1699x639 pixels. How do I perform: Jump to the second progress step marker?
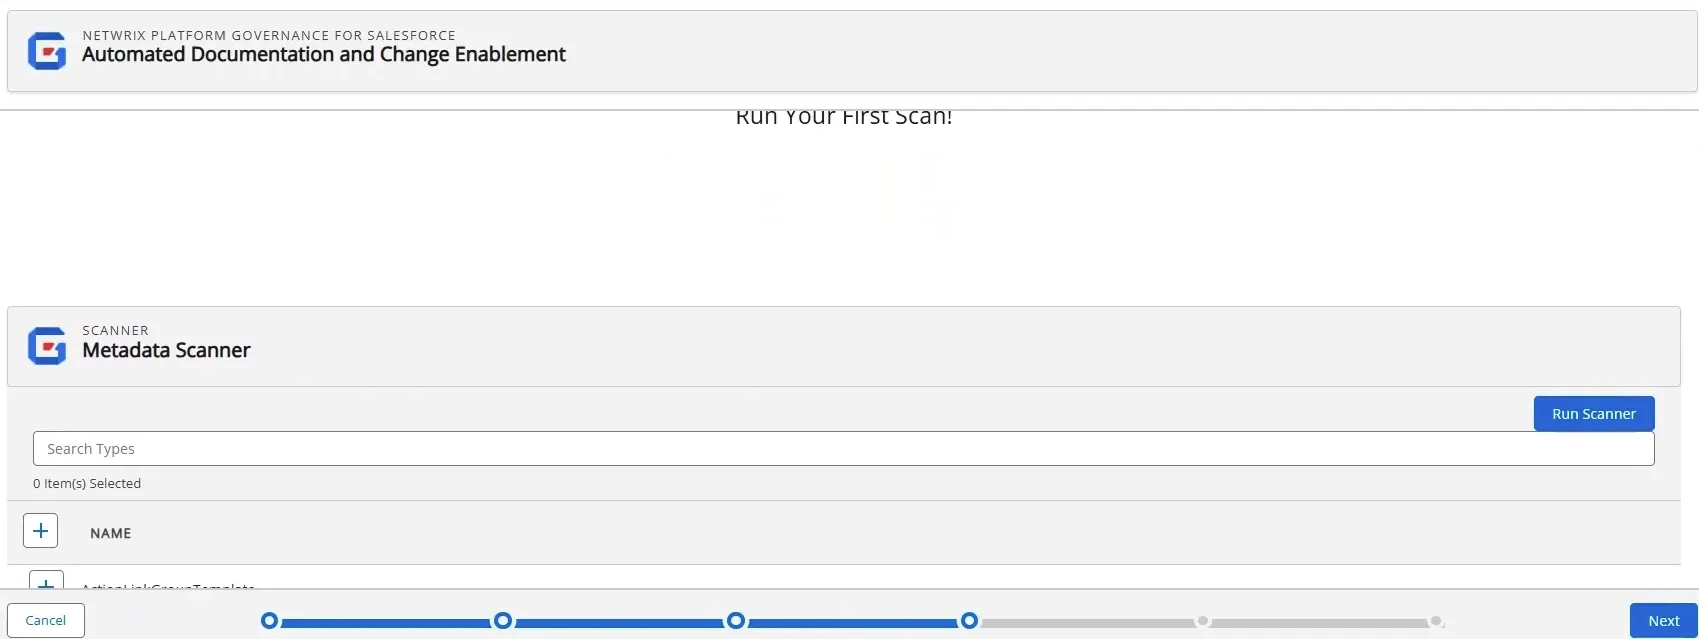[x=503, y=621]
